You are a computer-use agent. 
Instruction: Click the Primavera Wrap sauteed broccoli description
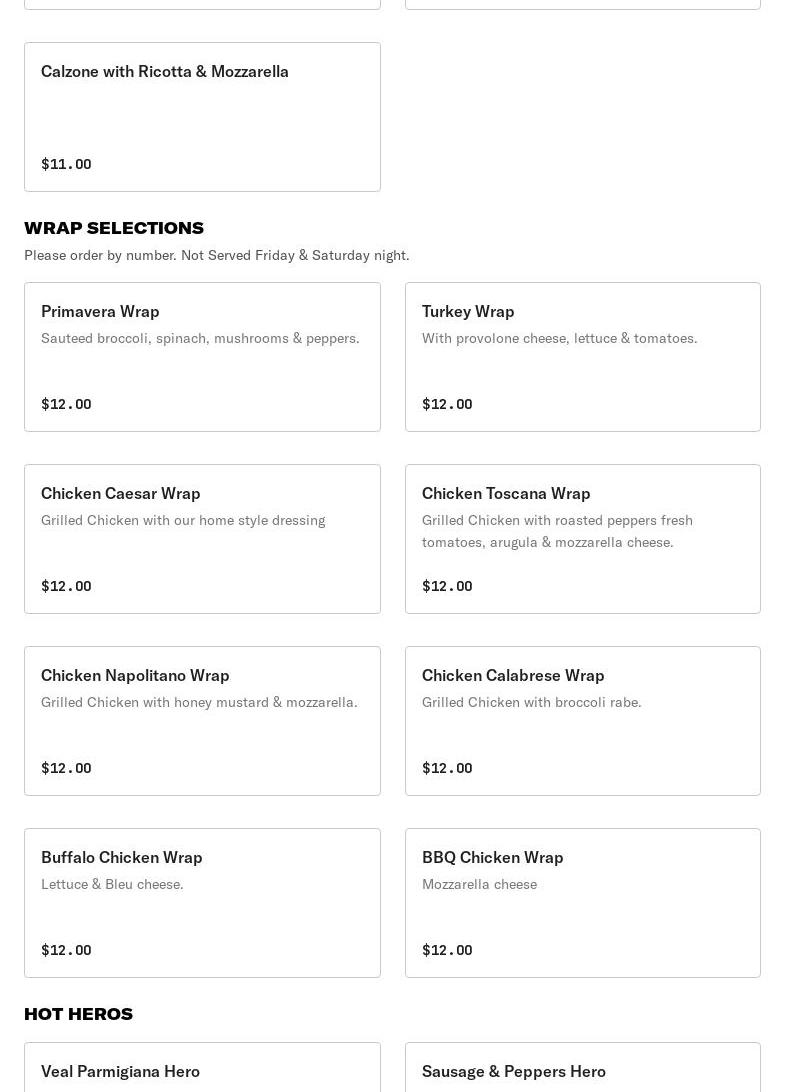[x=200, y=338]
